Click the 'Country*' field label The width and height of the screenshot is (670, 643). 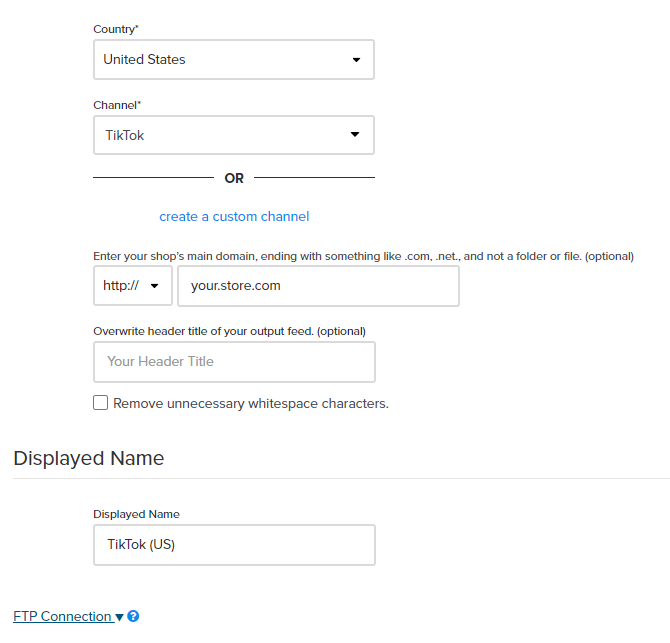[x=116, y=30]
